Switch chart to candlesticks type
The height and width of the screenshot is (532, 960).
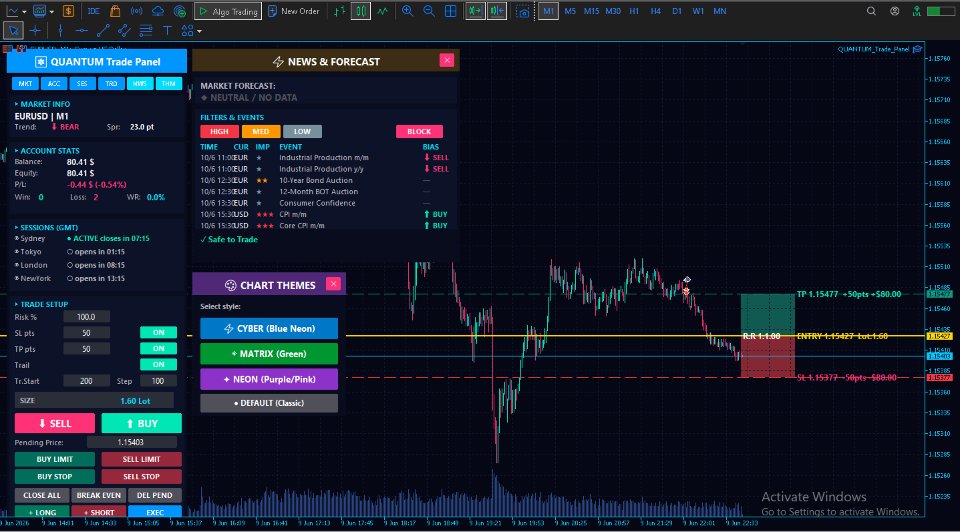361,11
